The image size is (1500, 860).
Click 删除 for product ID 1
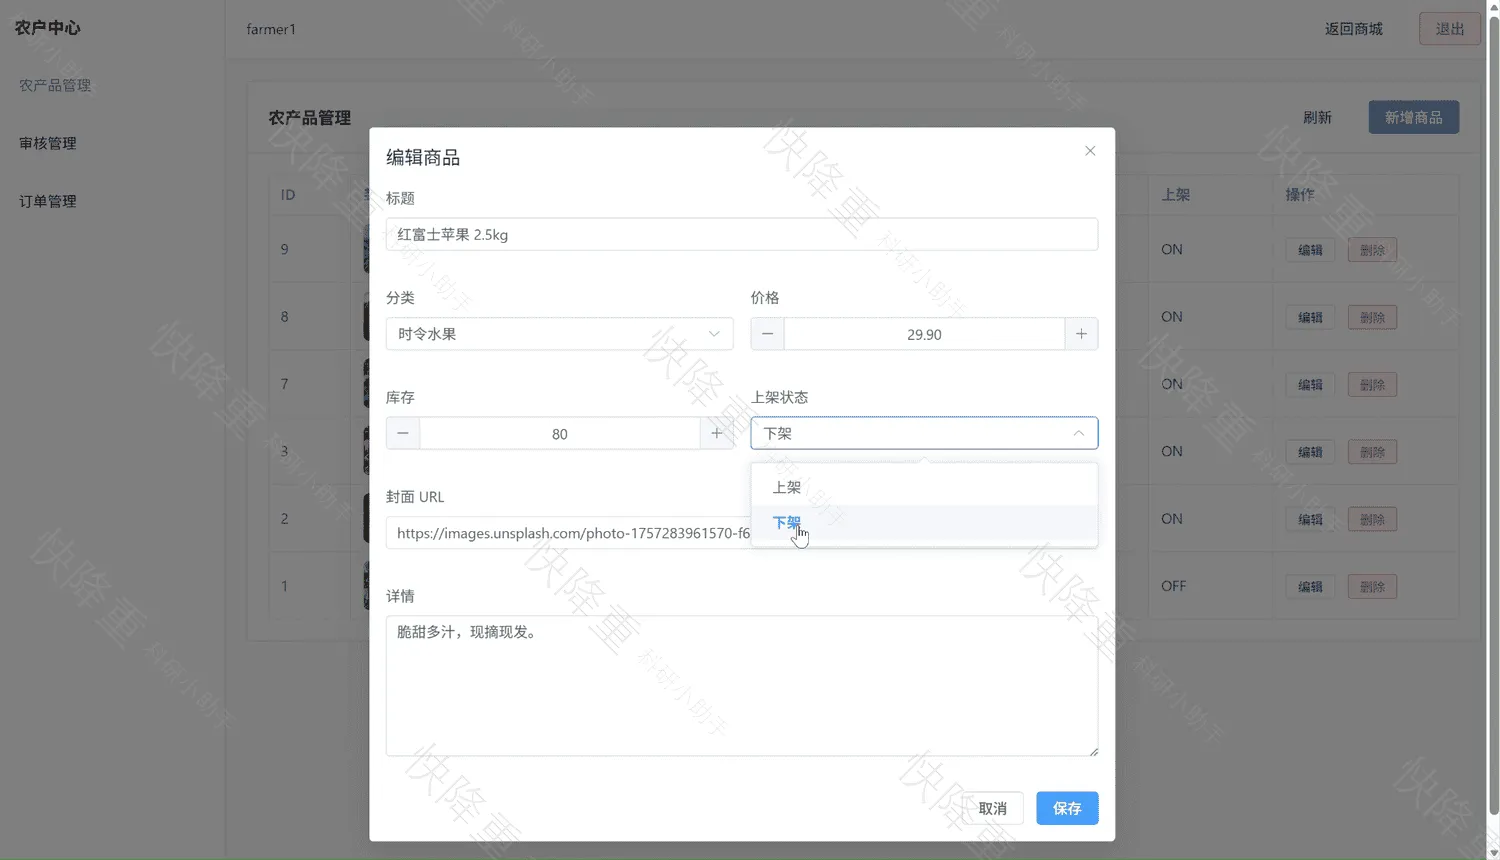point(1372,586)
